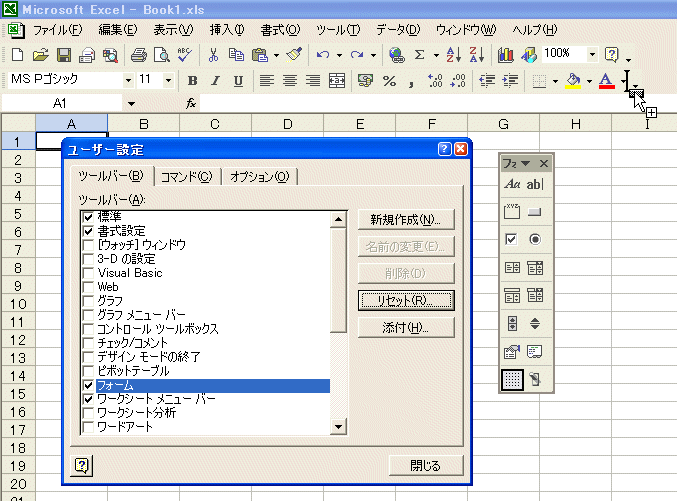Open the Chart Wizard icon

coord(505,55)
